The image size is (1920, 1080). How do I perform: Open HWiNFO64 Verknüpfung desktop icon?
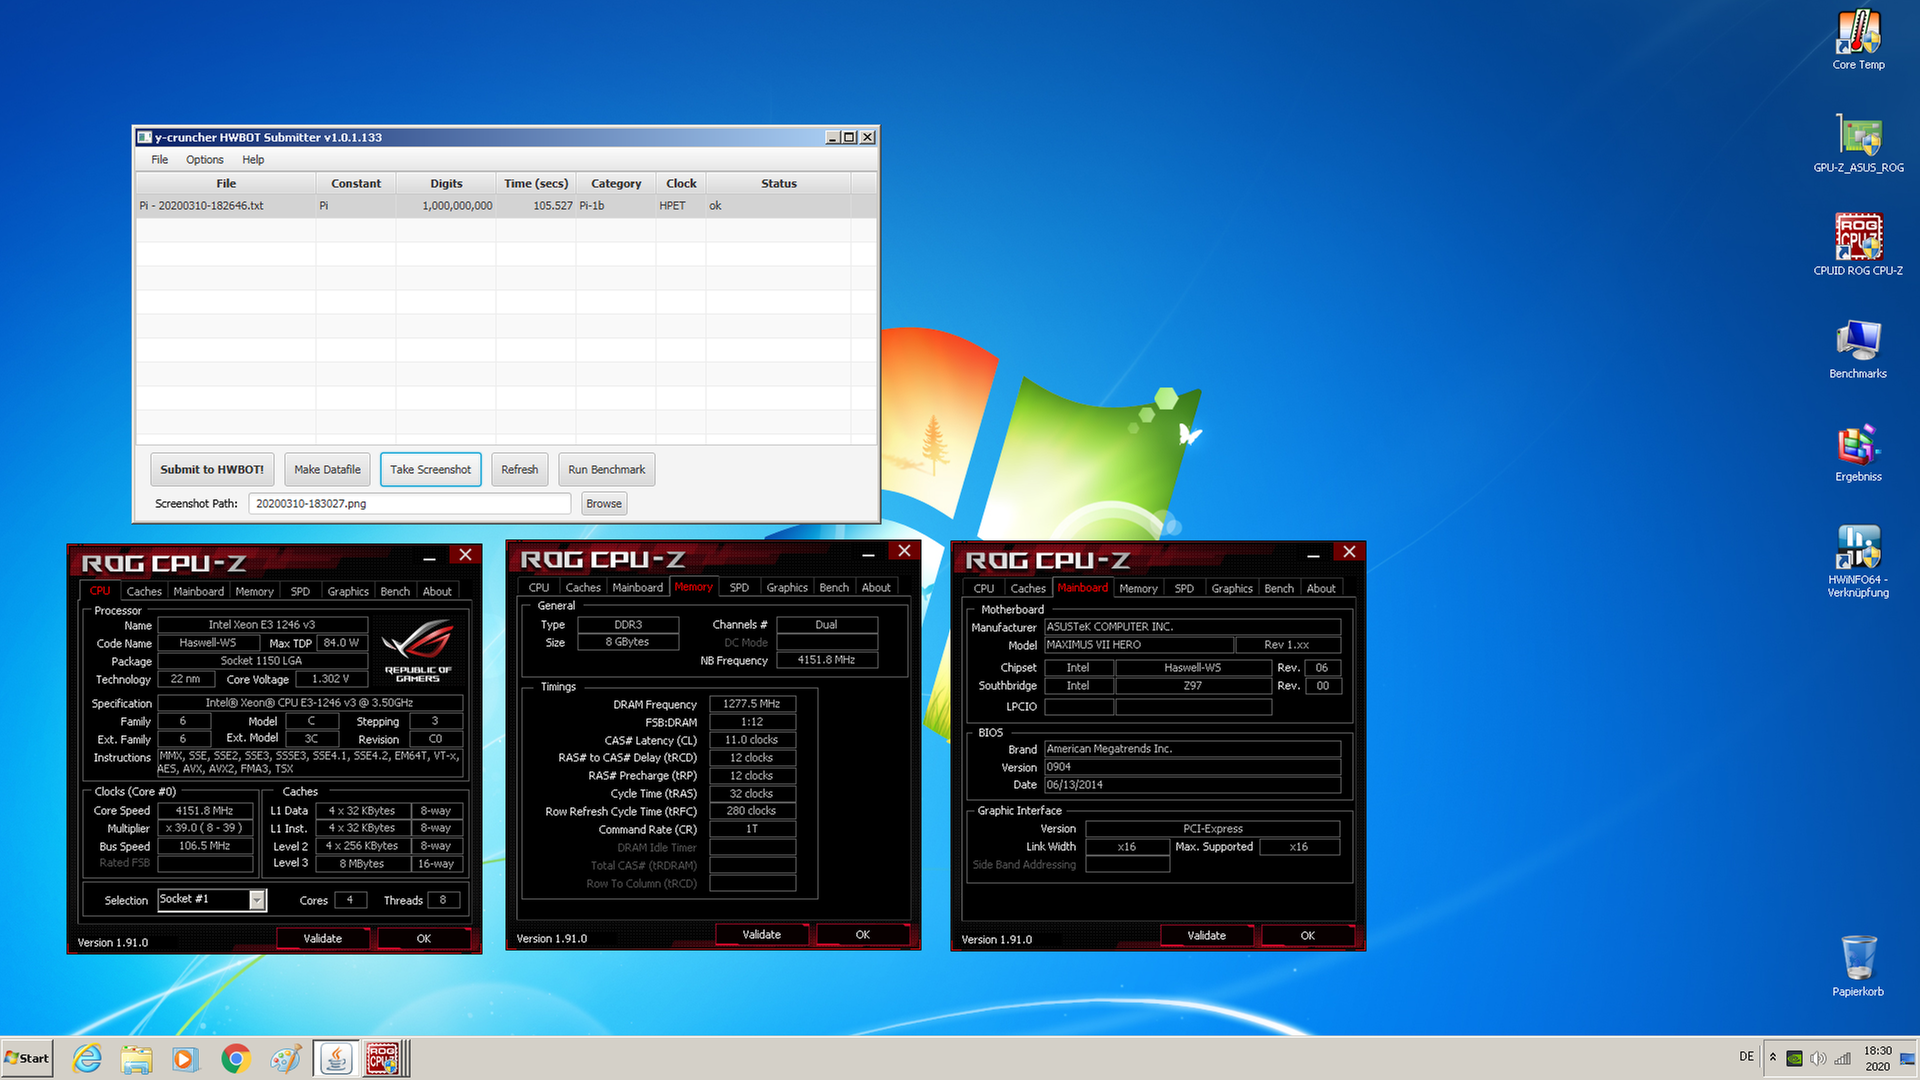[1858, 560]
